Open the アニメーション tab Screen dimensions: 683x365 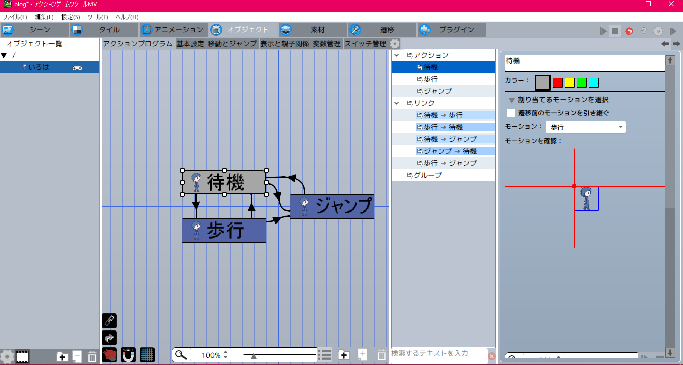point(173,30)
